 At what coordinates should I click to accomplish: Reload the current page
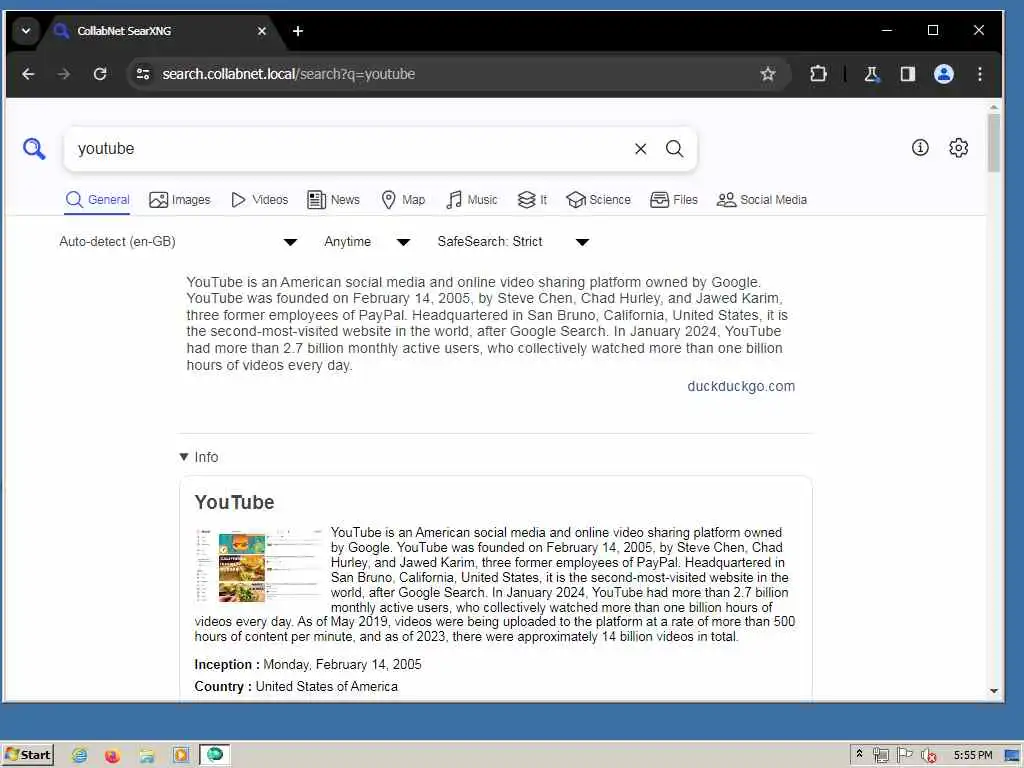pos(100,74)
